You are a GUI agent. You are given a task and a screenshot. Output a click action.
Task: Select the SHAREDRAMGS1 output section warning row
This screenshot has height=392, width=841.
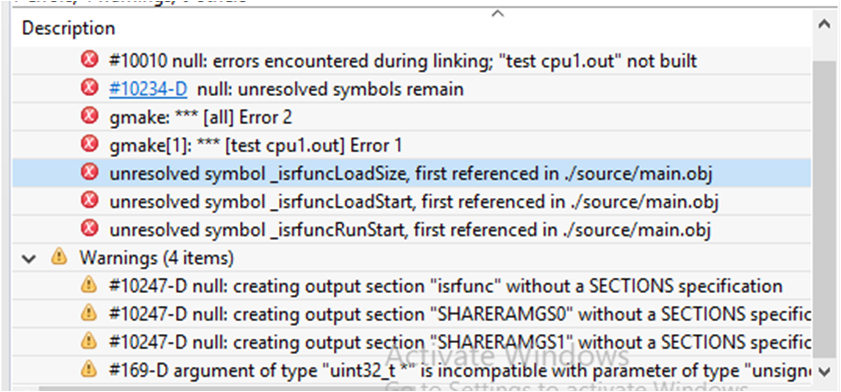411,341
